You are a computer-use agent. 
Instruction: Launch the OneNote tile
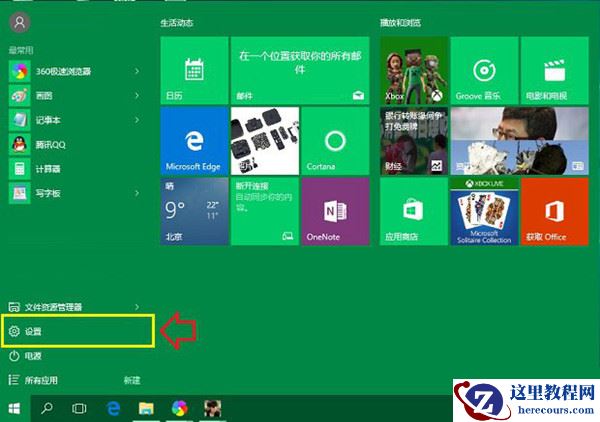point(336,211)
